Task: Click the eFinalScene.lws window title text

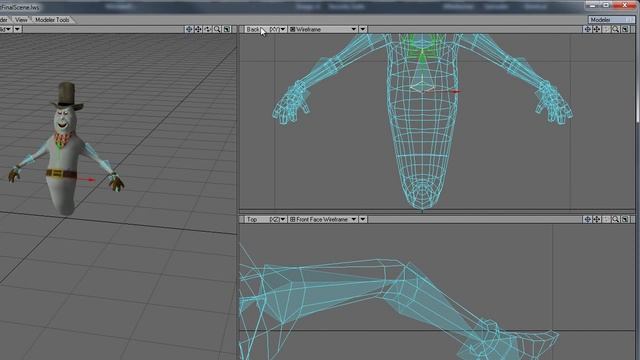Action: point(20,7)
